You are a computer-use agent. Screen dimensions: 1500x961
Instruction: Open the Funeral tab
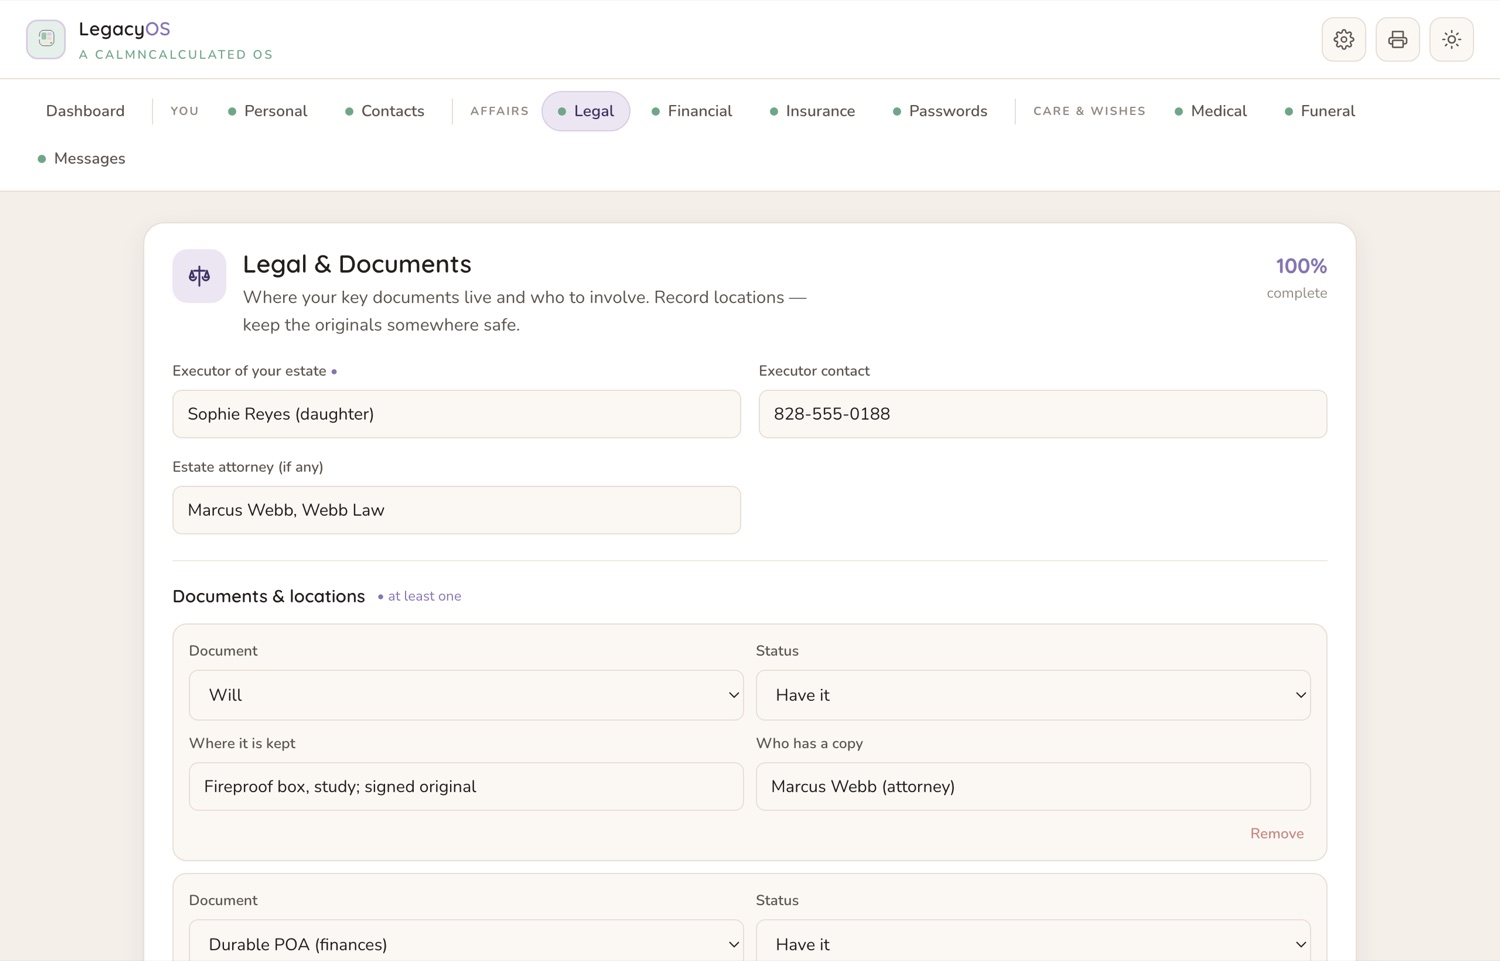[x=1320, y=111]
